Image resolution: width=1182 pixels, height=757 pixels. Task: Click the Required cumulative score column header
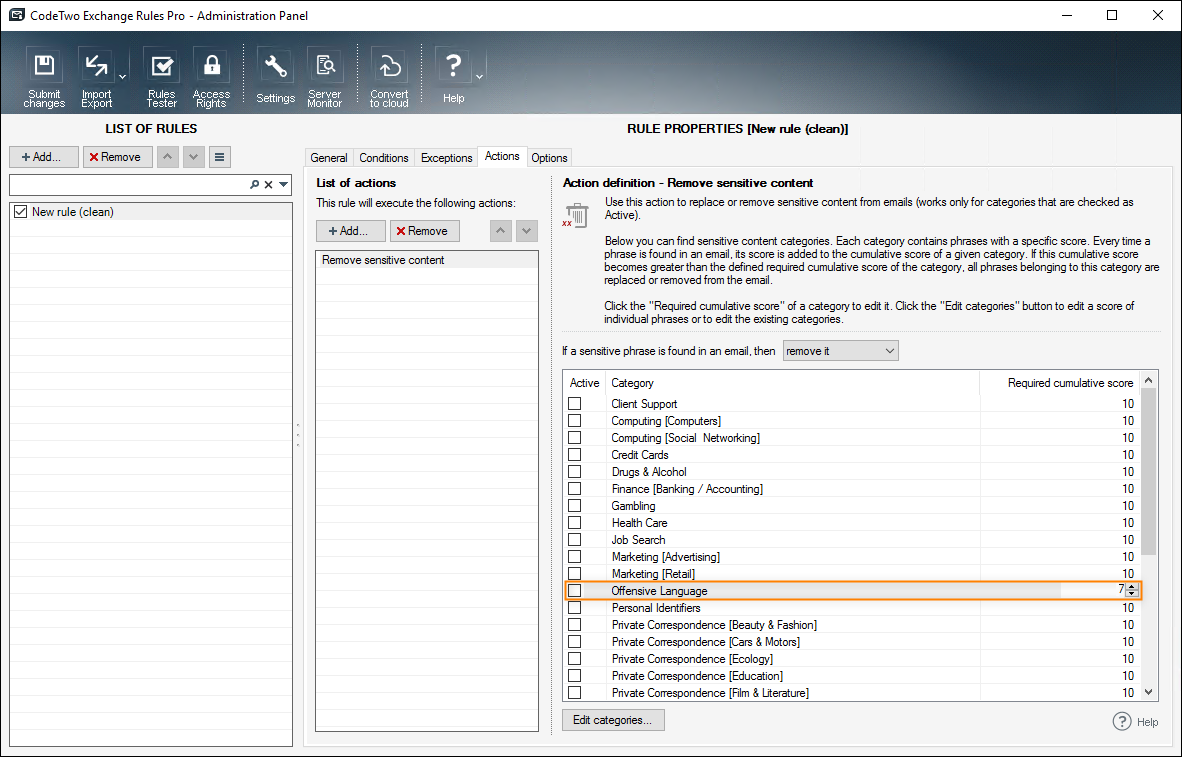point(1059,383)
